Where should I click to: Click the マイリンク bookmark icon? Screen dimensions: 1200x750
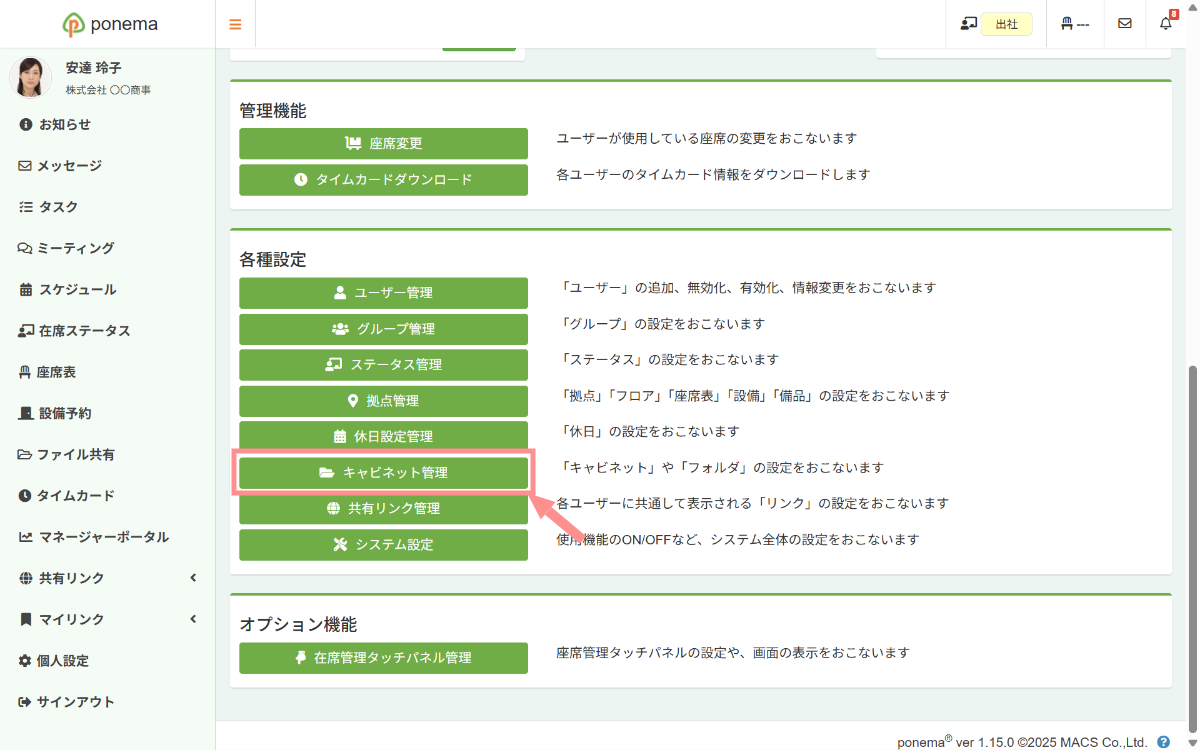click(26, 619)
